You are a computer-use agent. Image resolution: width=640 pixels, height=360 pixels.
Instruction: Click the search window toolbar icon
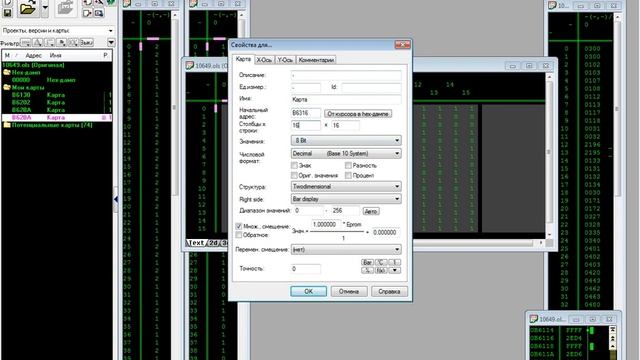[99, 13]
